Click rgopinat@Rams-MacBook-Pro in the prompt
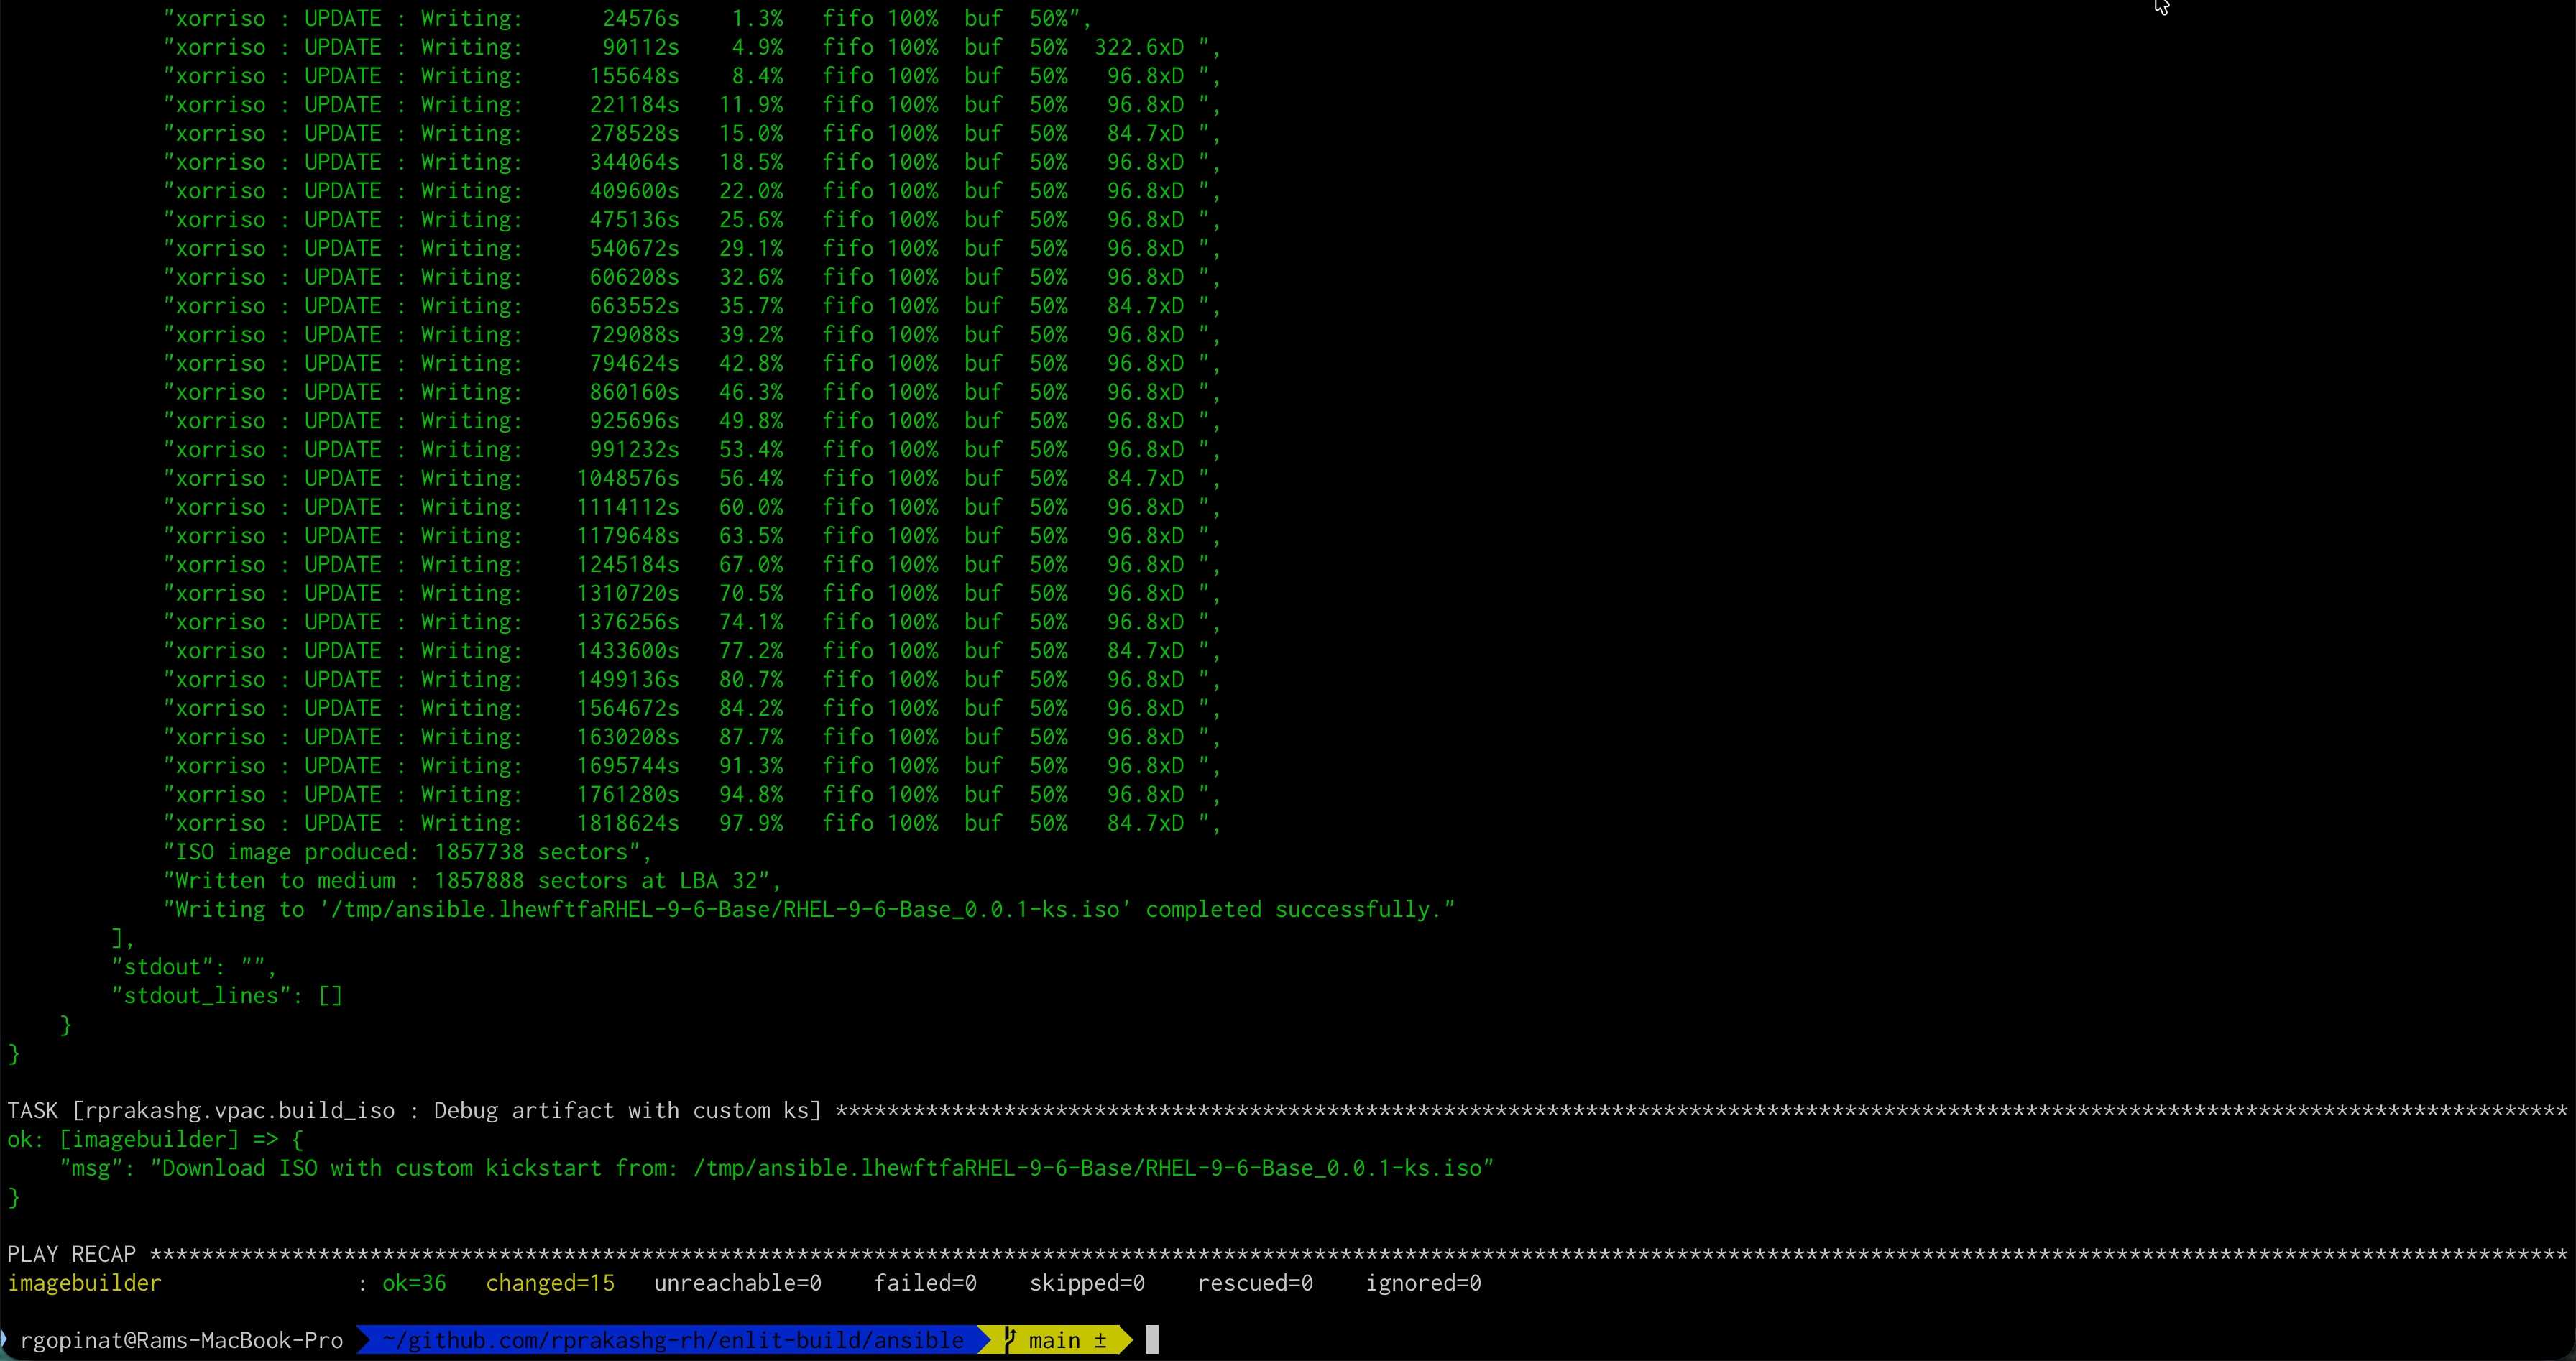This screenshot has height=1361, width=2576. [181, 1340]
